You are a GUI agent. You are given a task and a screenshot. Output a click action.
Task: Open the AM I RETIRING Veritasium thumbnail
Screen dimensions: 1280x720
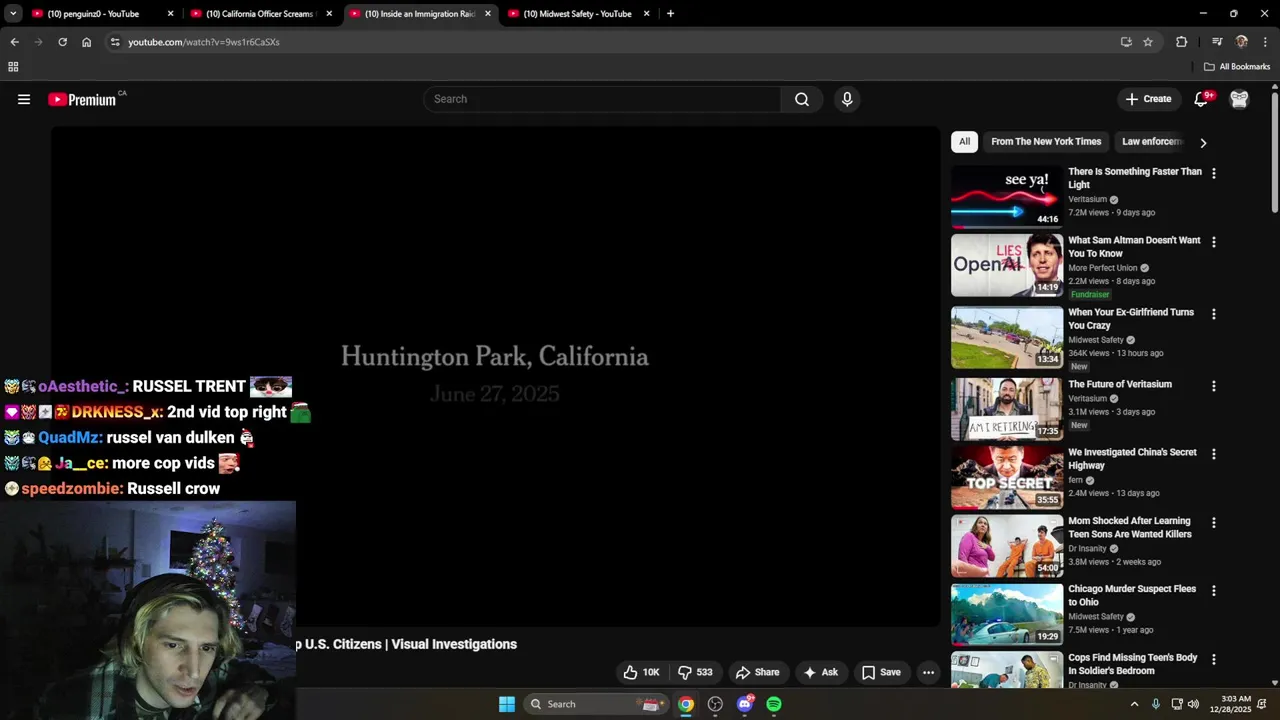click(x=1007, y=409)
